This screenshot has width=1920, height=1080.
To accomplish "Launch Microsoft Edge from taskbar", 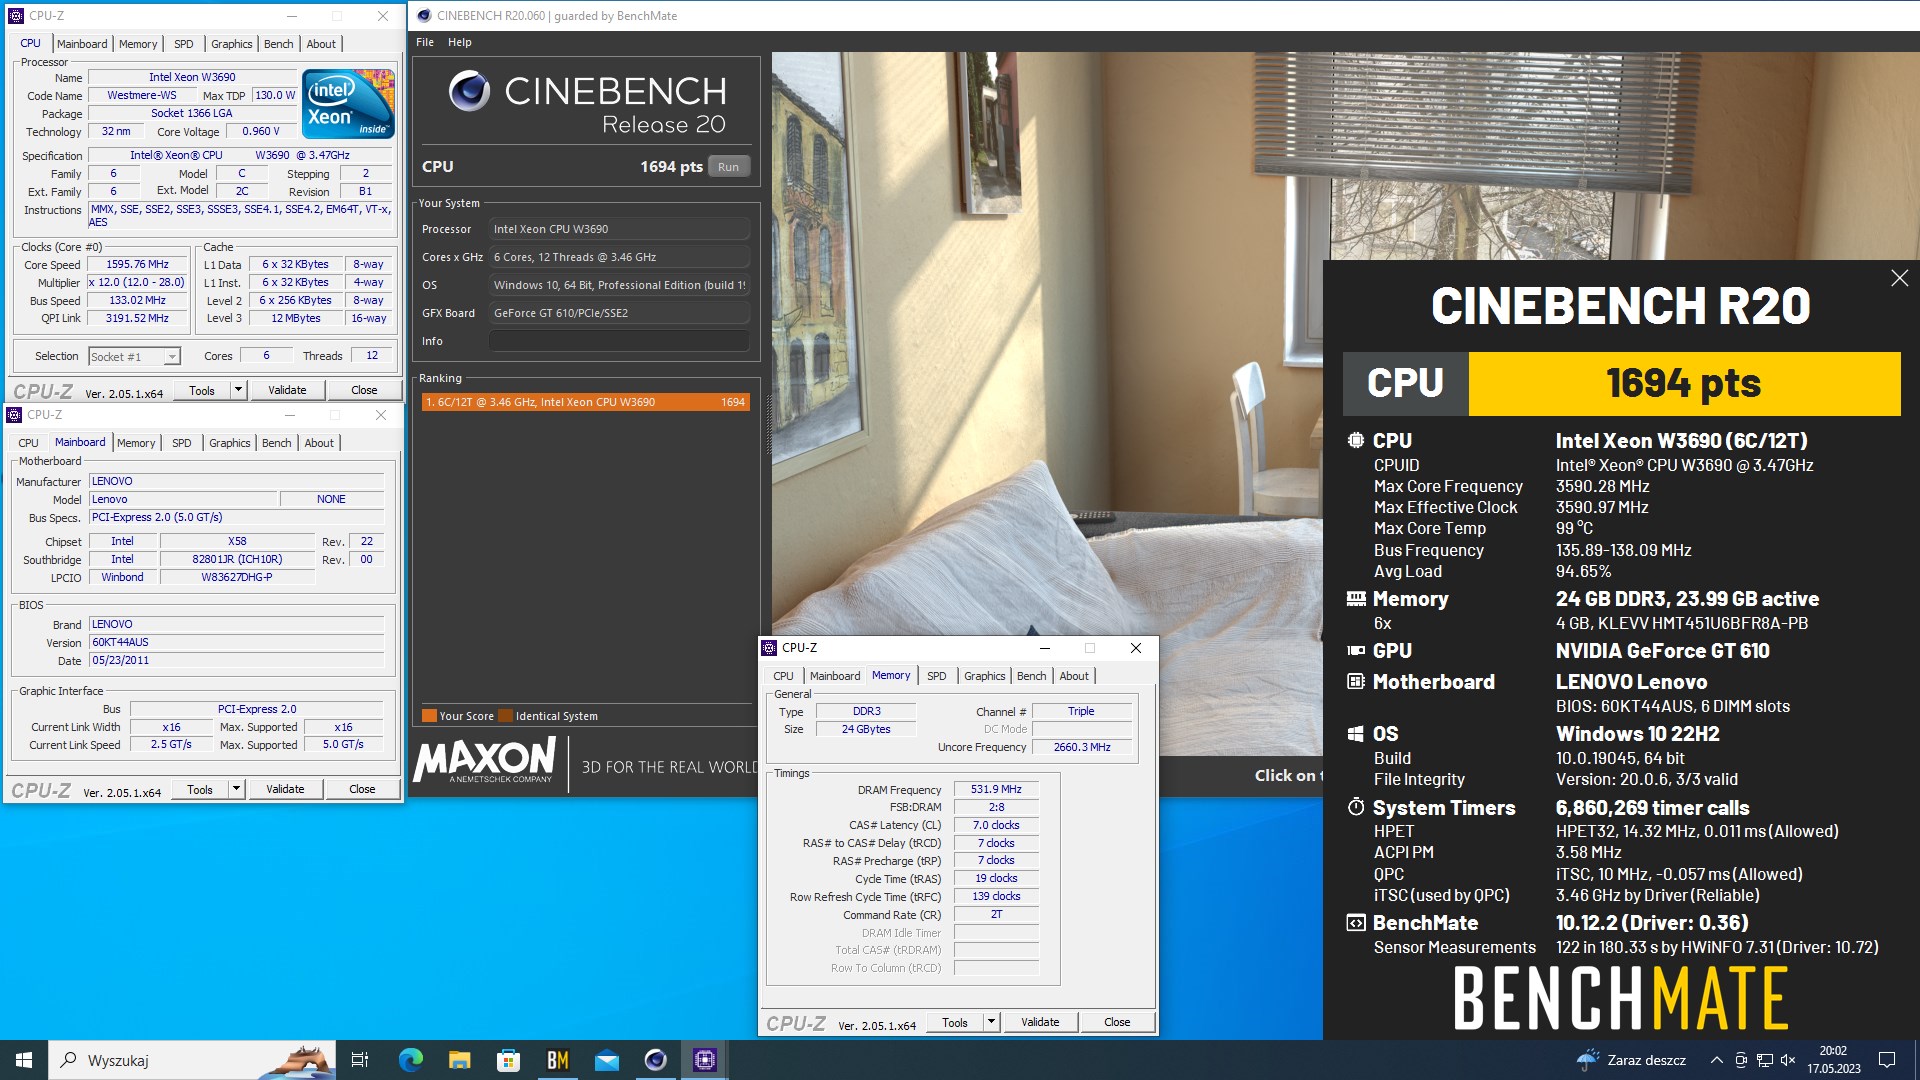I will tap(410, 1060).
